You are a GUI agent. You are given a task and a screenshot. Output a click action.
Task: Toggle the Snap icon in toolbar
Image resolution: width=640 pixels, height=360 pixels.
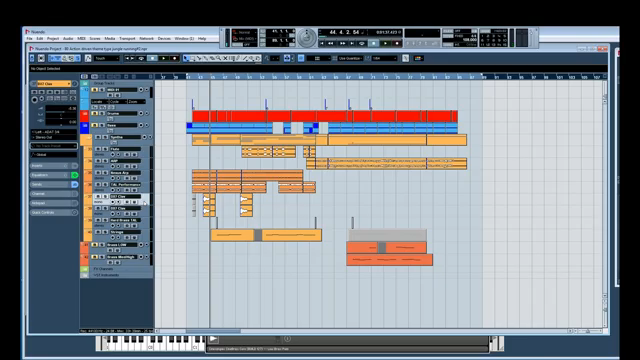301,58
